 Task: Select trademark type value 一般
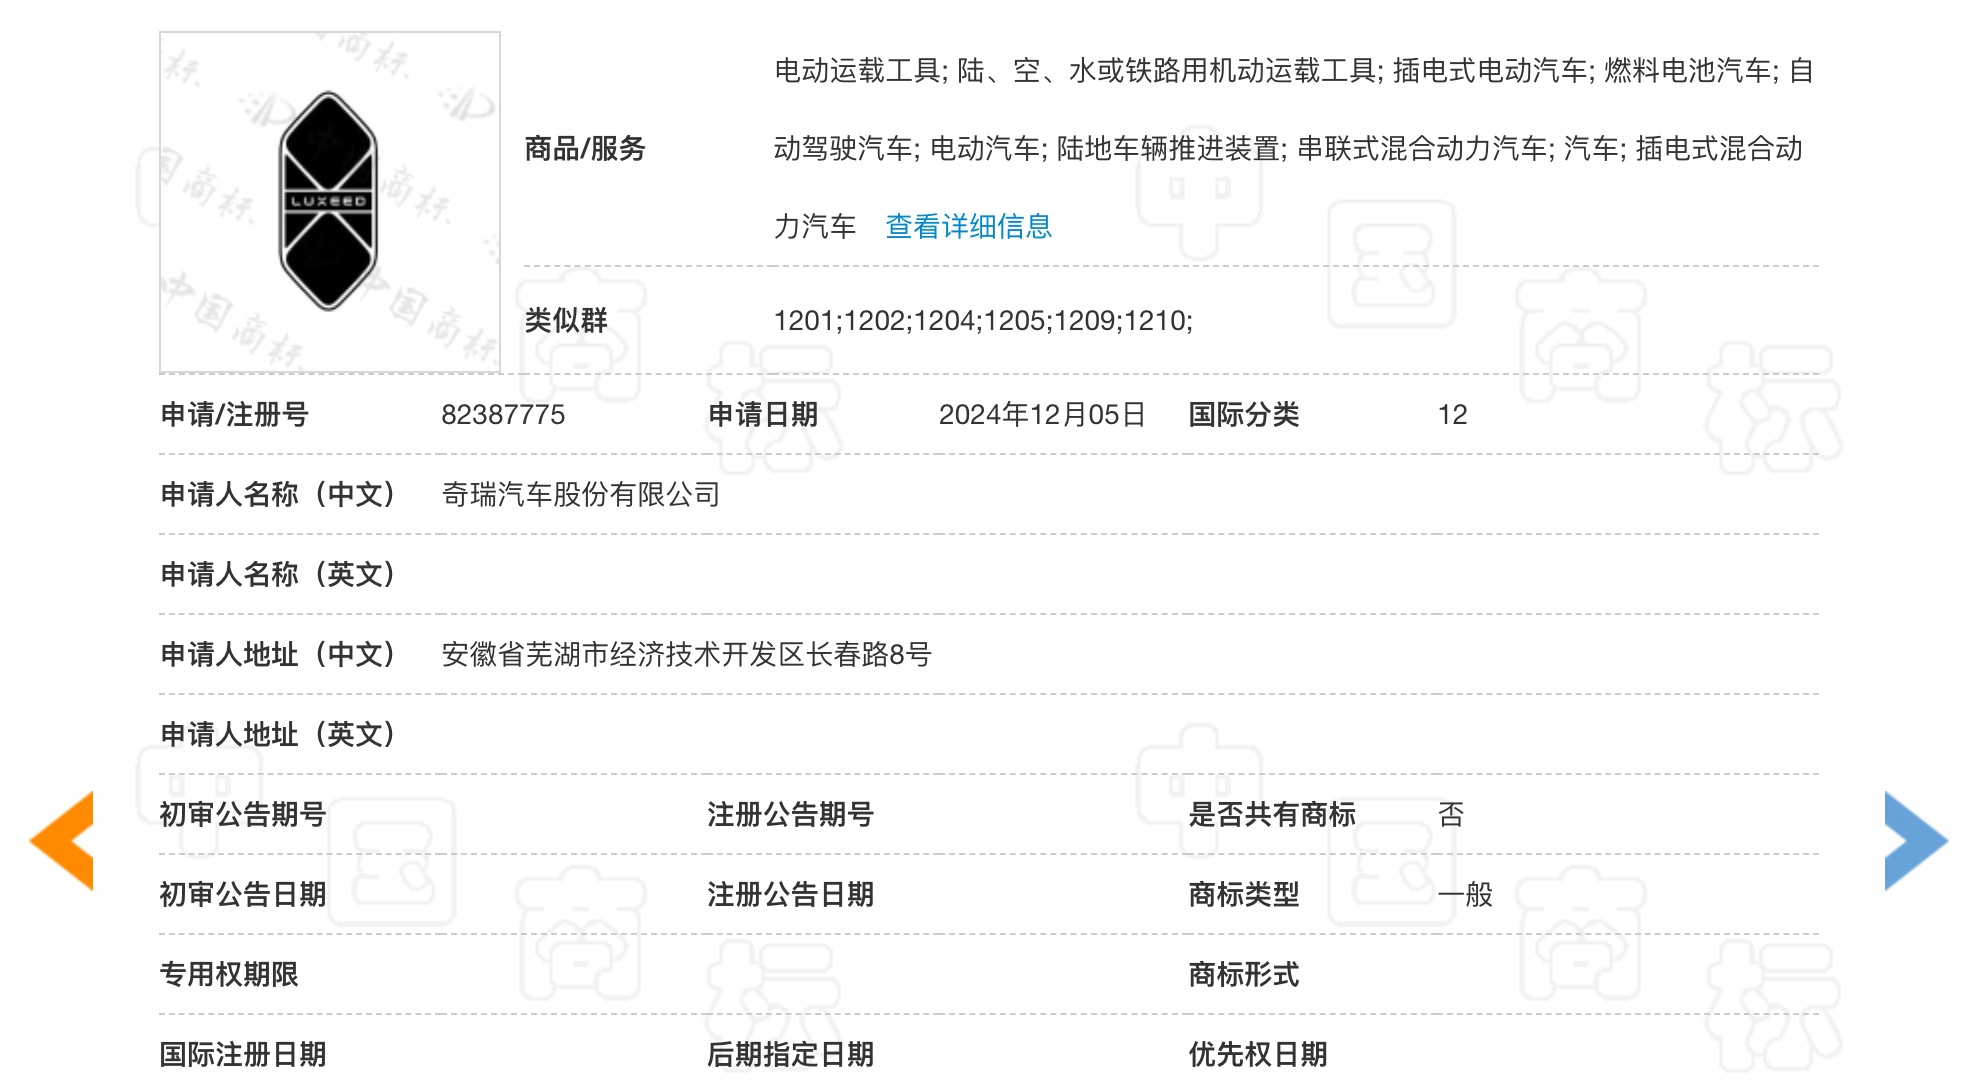[x=1465, y=895]
